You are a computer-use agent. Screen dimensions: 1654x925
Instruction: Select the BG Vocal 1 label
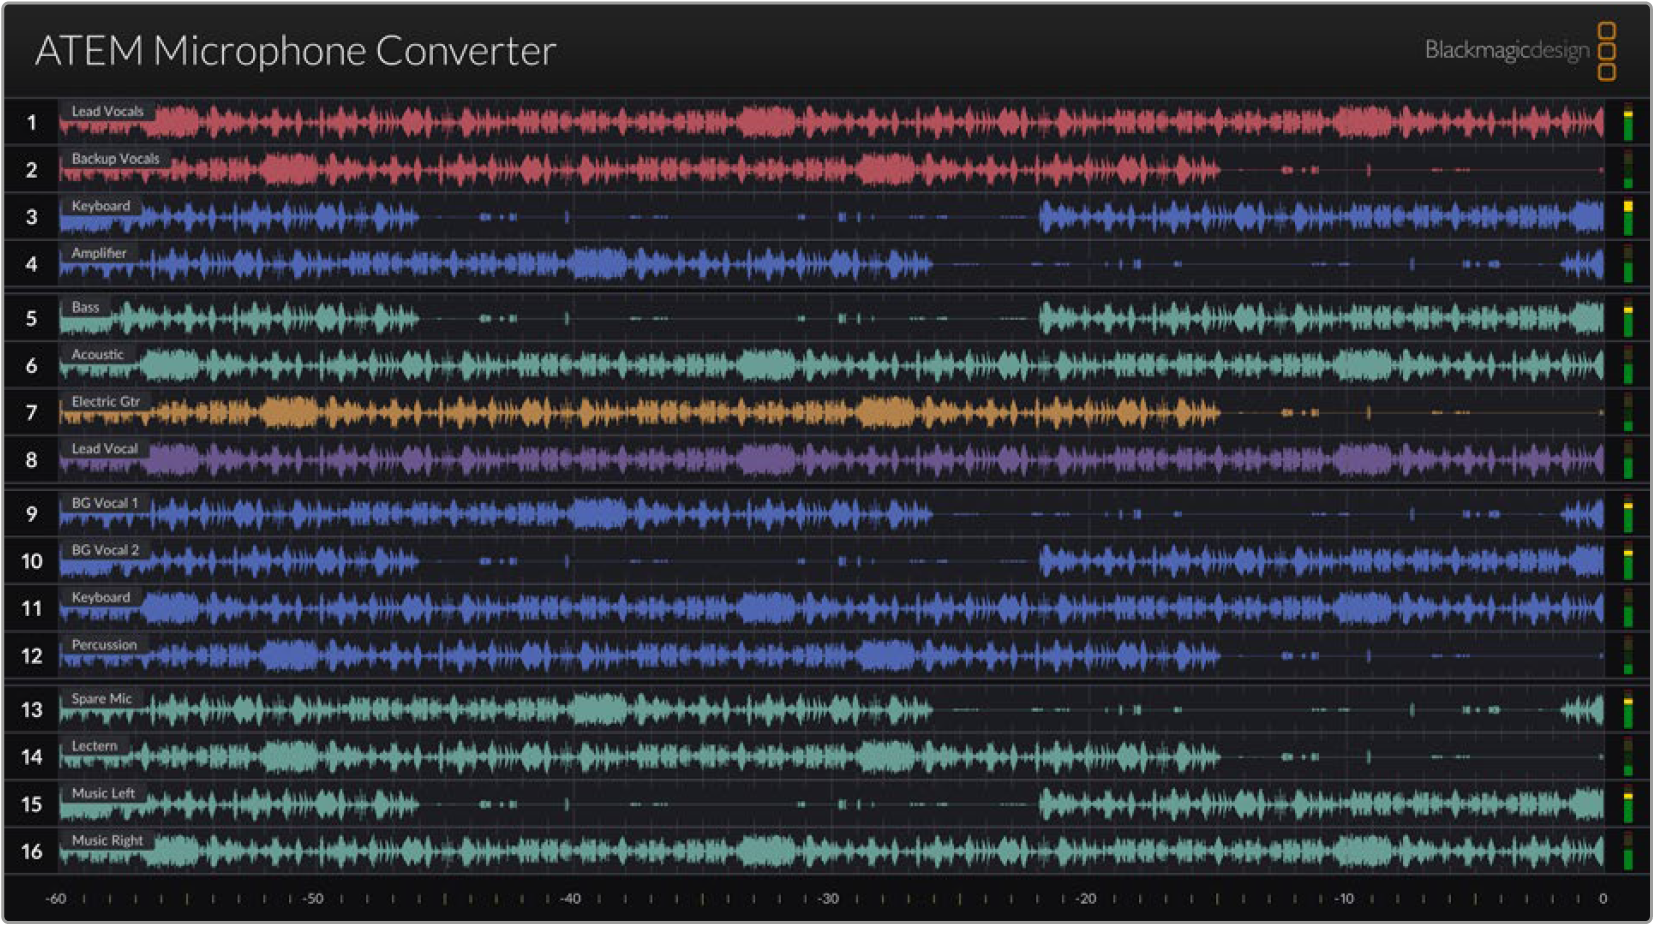(x=104, y=502)
